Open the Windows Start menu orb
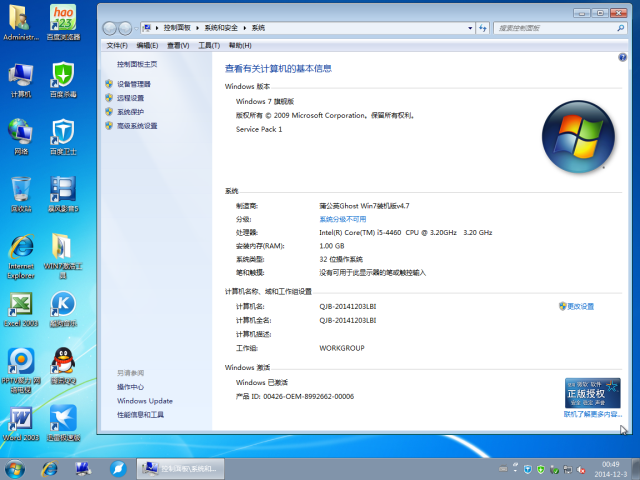 click(x=15, y=469)
